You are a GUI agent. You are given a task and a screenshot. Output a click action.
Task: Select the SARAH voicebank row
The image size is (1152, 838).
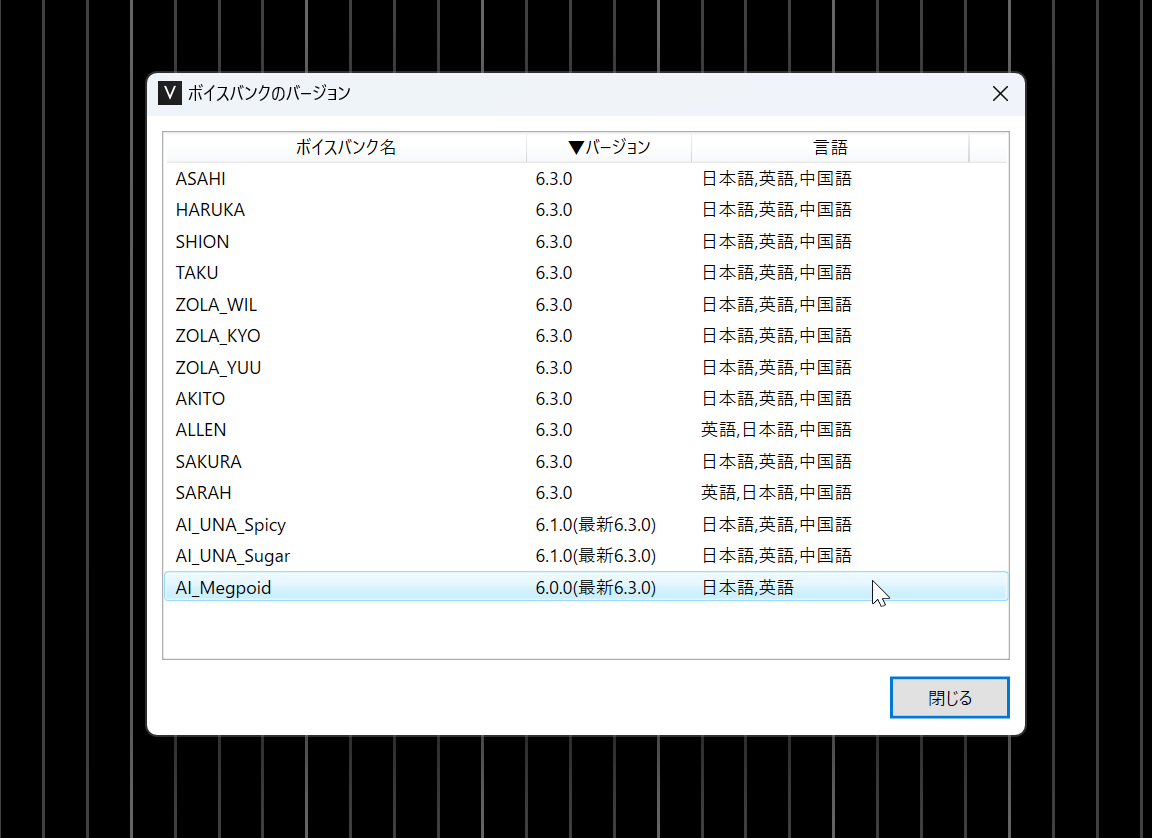click(x=586, y=493)
